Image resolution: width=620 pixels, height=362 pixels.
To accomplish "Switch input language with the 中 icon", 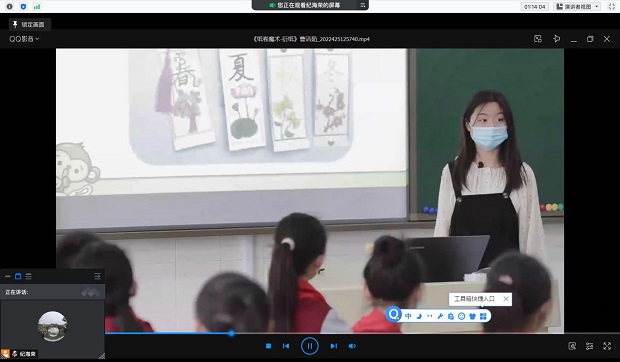I will click(408, 316).
